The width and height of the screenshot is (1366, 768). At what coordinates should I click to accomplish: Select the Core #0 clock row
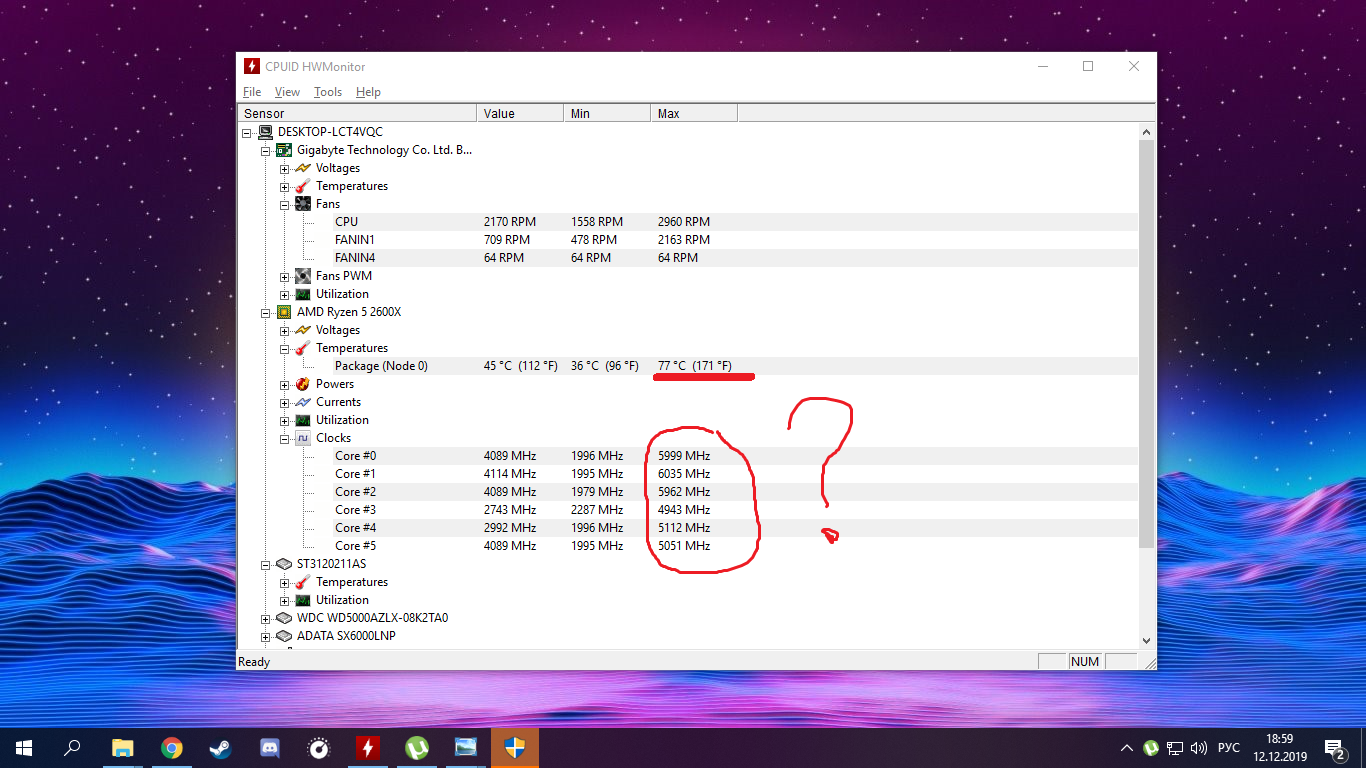[x=735, y=456]
